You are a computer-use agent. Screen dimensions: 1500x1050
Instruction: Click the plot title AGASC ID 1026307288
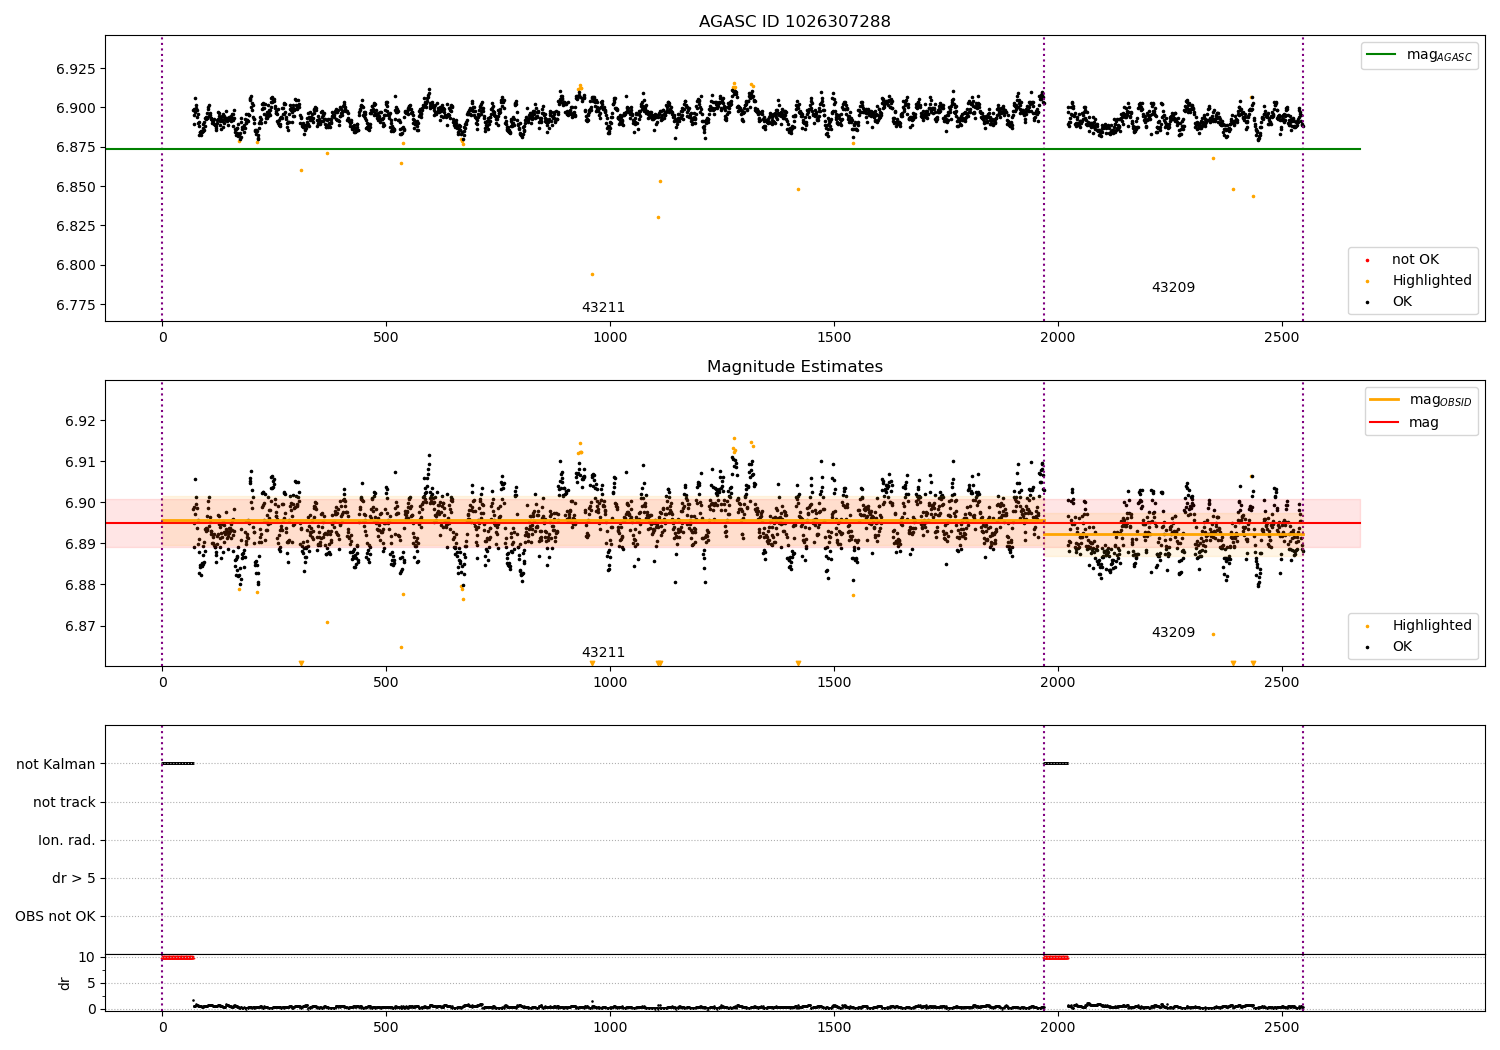pos(794,21)
